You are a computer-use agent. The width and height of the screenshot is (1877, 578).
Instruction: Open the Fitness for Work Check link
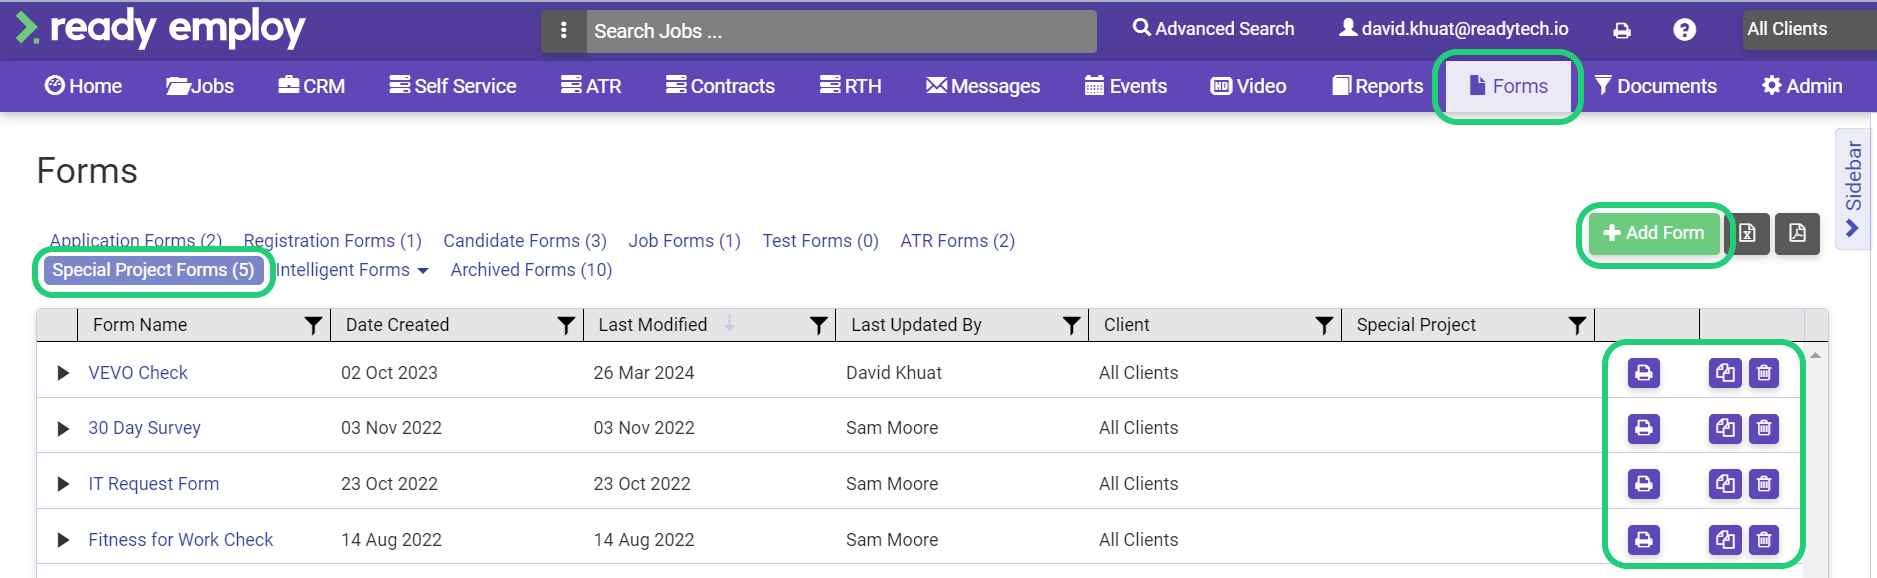point(180,540)
